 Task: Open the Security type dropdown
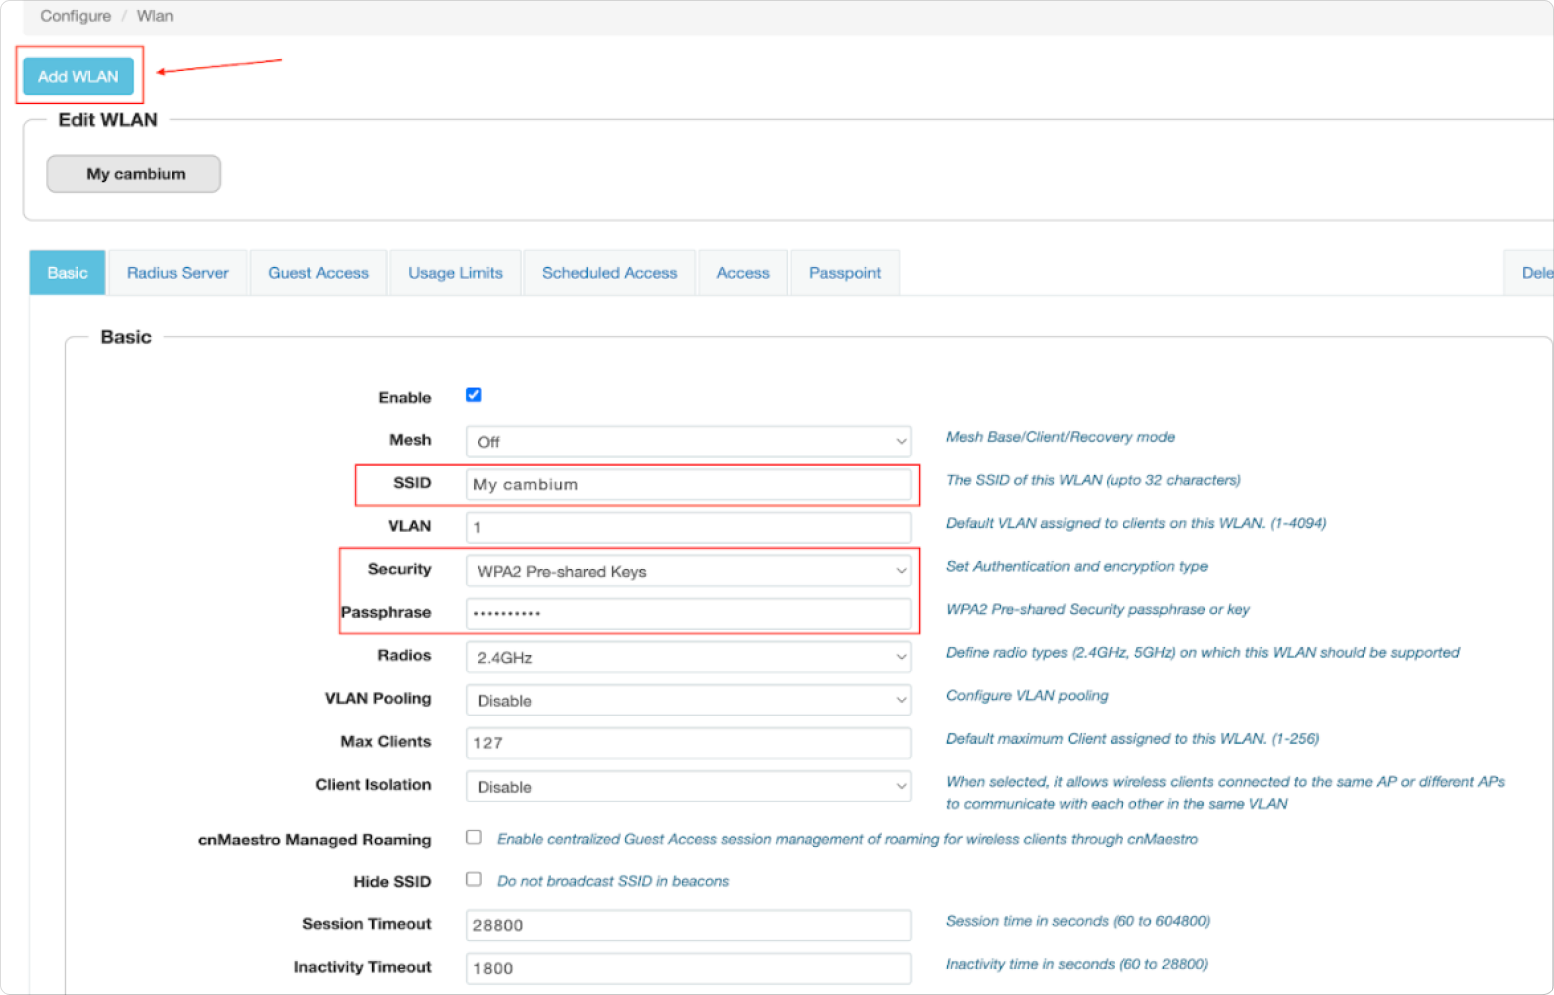[688, 571]
